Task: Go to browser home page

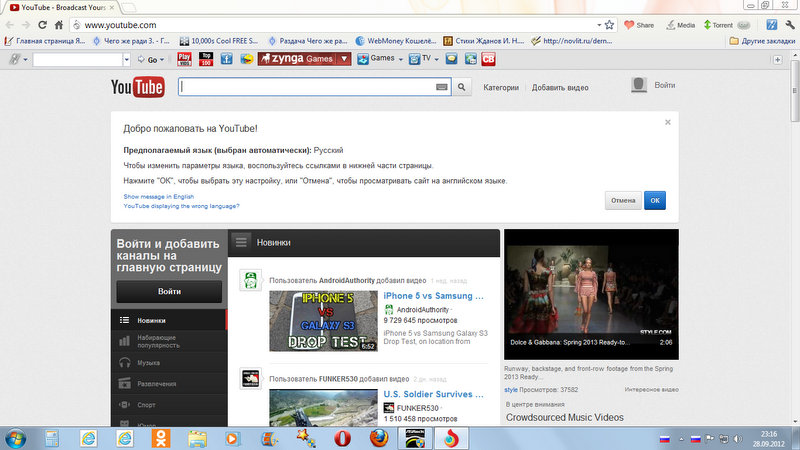Action: 59,24
